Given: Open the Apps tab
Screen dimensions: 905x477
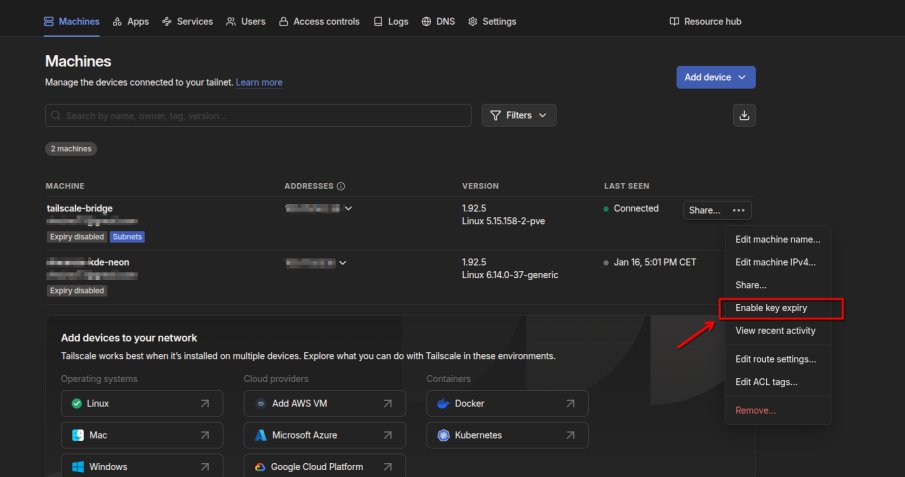Looking at the screenshot, I should coord(130,21).
